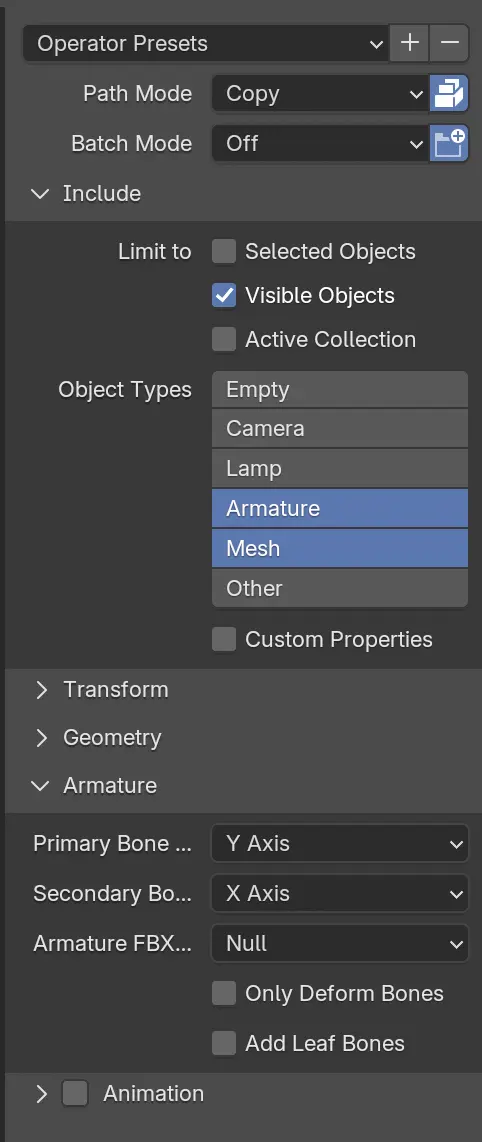Toggle the Embed Textures icon beside Path Mode
Viewport: 482px width, 1142px height.
tap(449, 93)
